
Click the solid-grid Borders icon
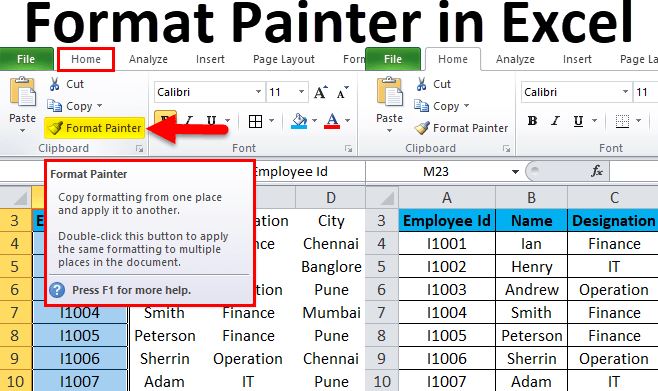(255, 121)
